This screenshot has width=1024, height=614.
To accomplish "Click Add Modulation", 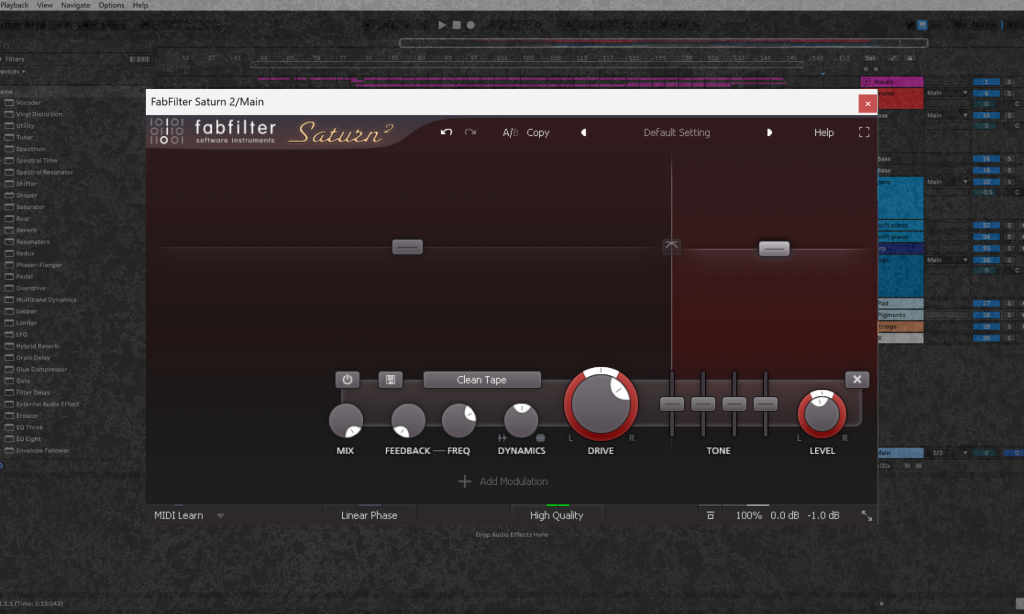I will click(503, 481).
